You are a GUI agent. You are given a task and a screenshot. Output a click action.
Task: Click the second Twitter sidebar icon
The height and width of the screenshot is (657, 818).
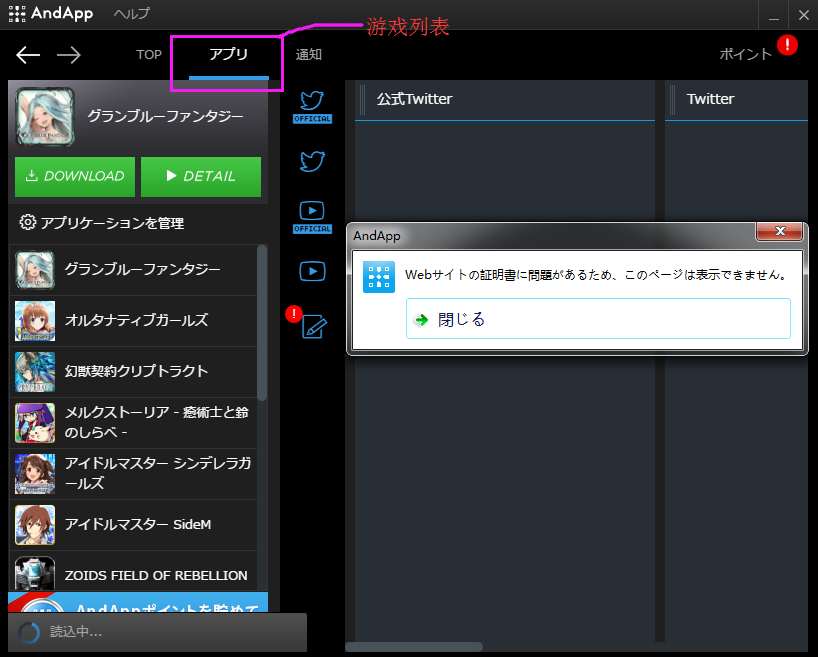(312, 161)
